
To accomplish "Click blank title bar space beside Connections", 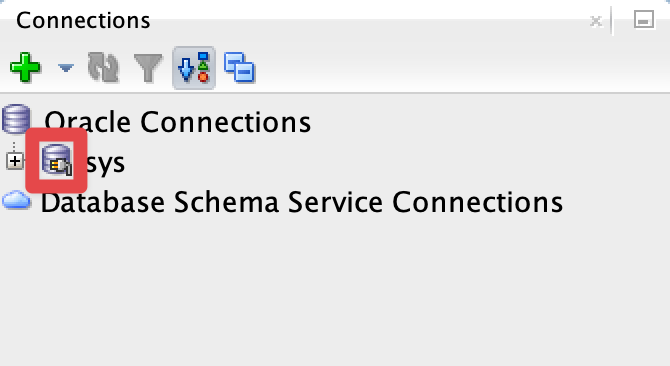I will click(x=367, y=20).
